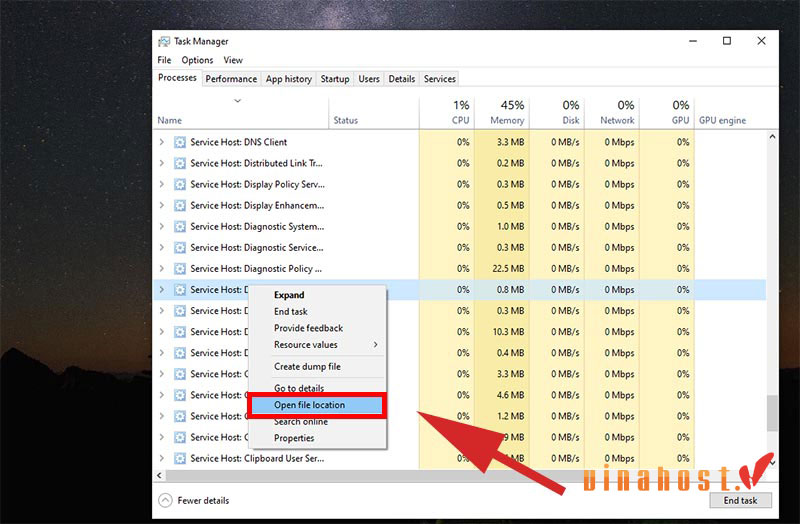The width and height of the screenshot is (800, 524).
Task: Click gear icon of Service Host: Diagnostic System...
Action: (x=180, y=227)
